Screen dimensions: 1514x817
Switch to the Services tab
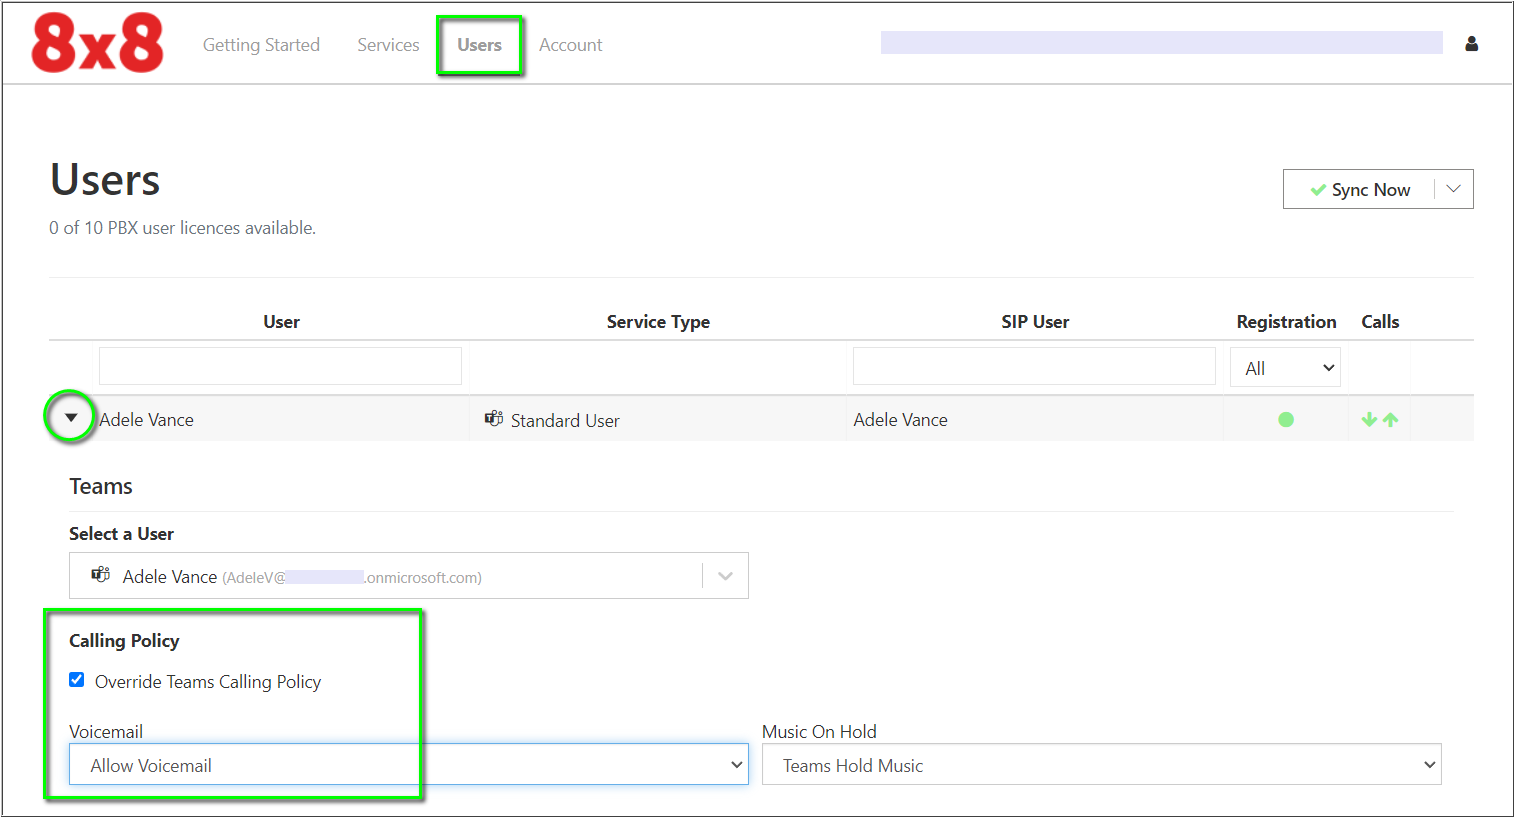[388, 45]
